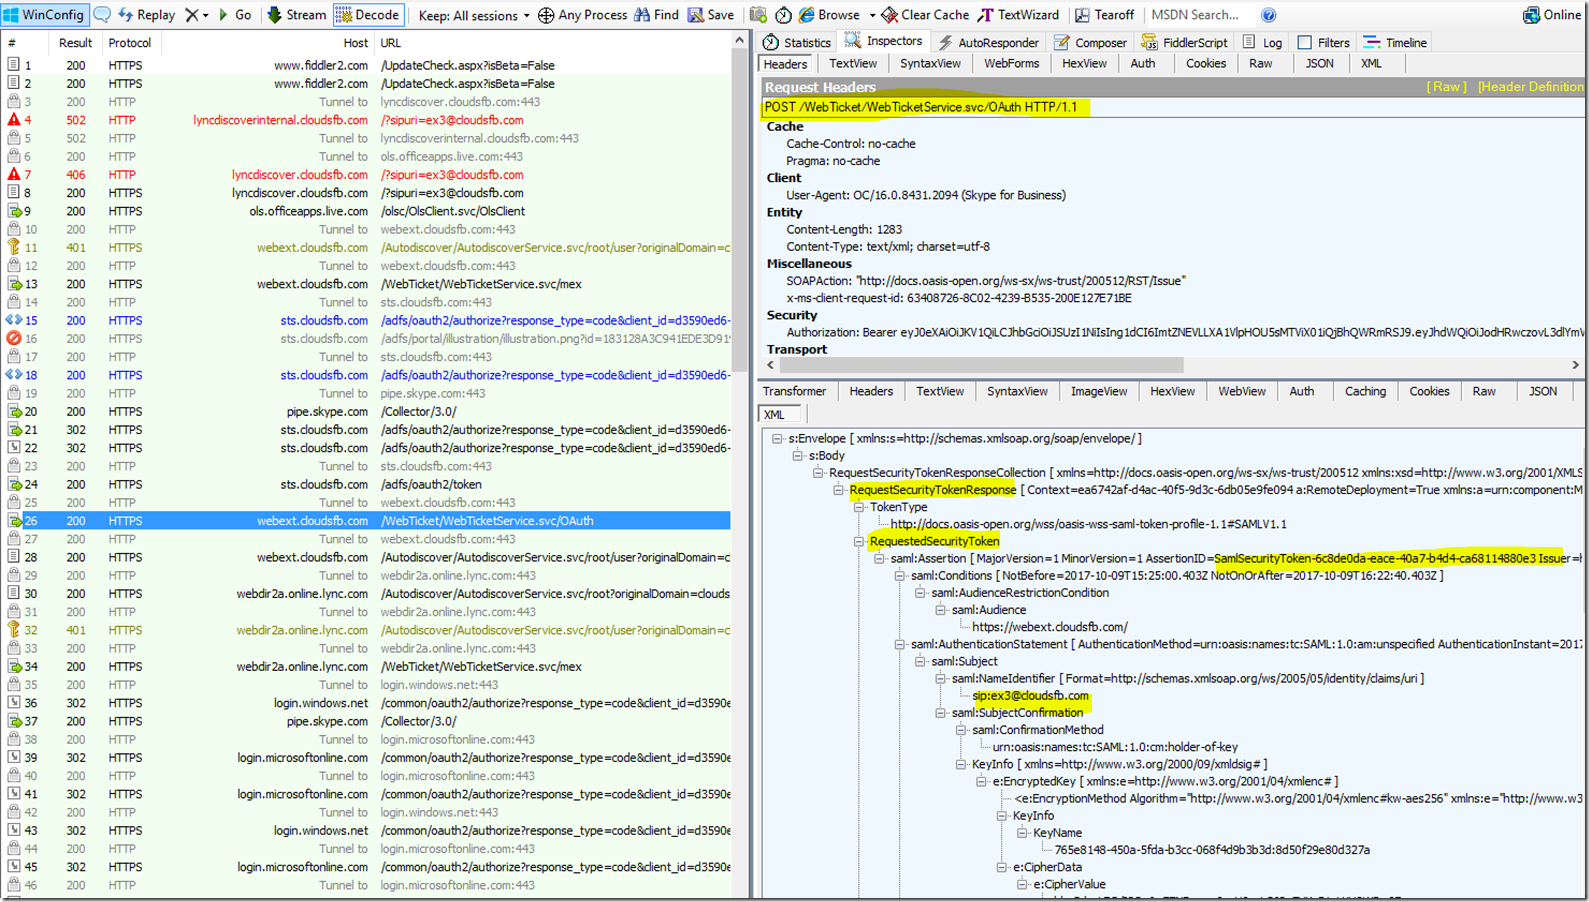Screen dimensions: 1589x902
Task: Click the blue help question icon
Action: (1268, 15)
